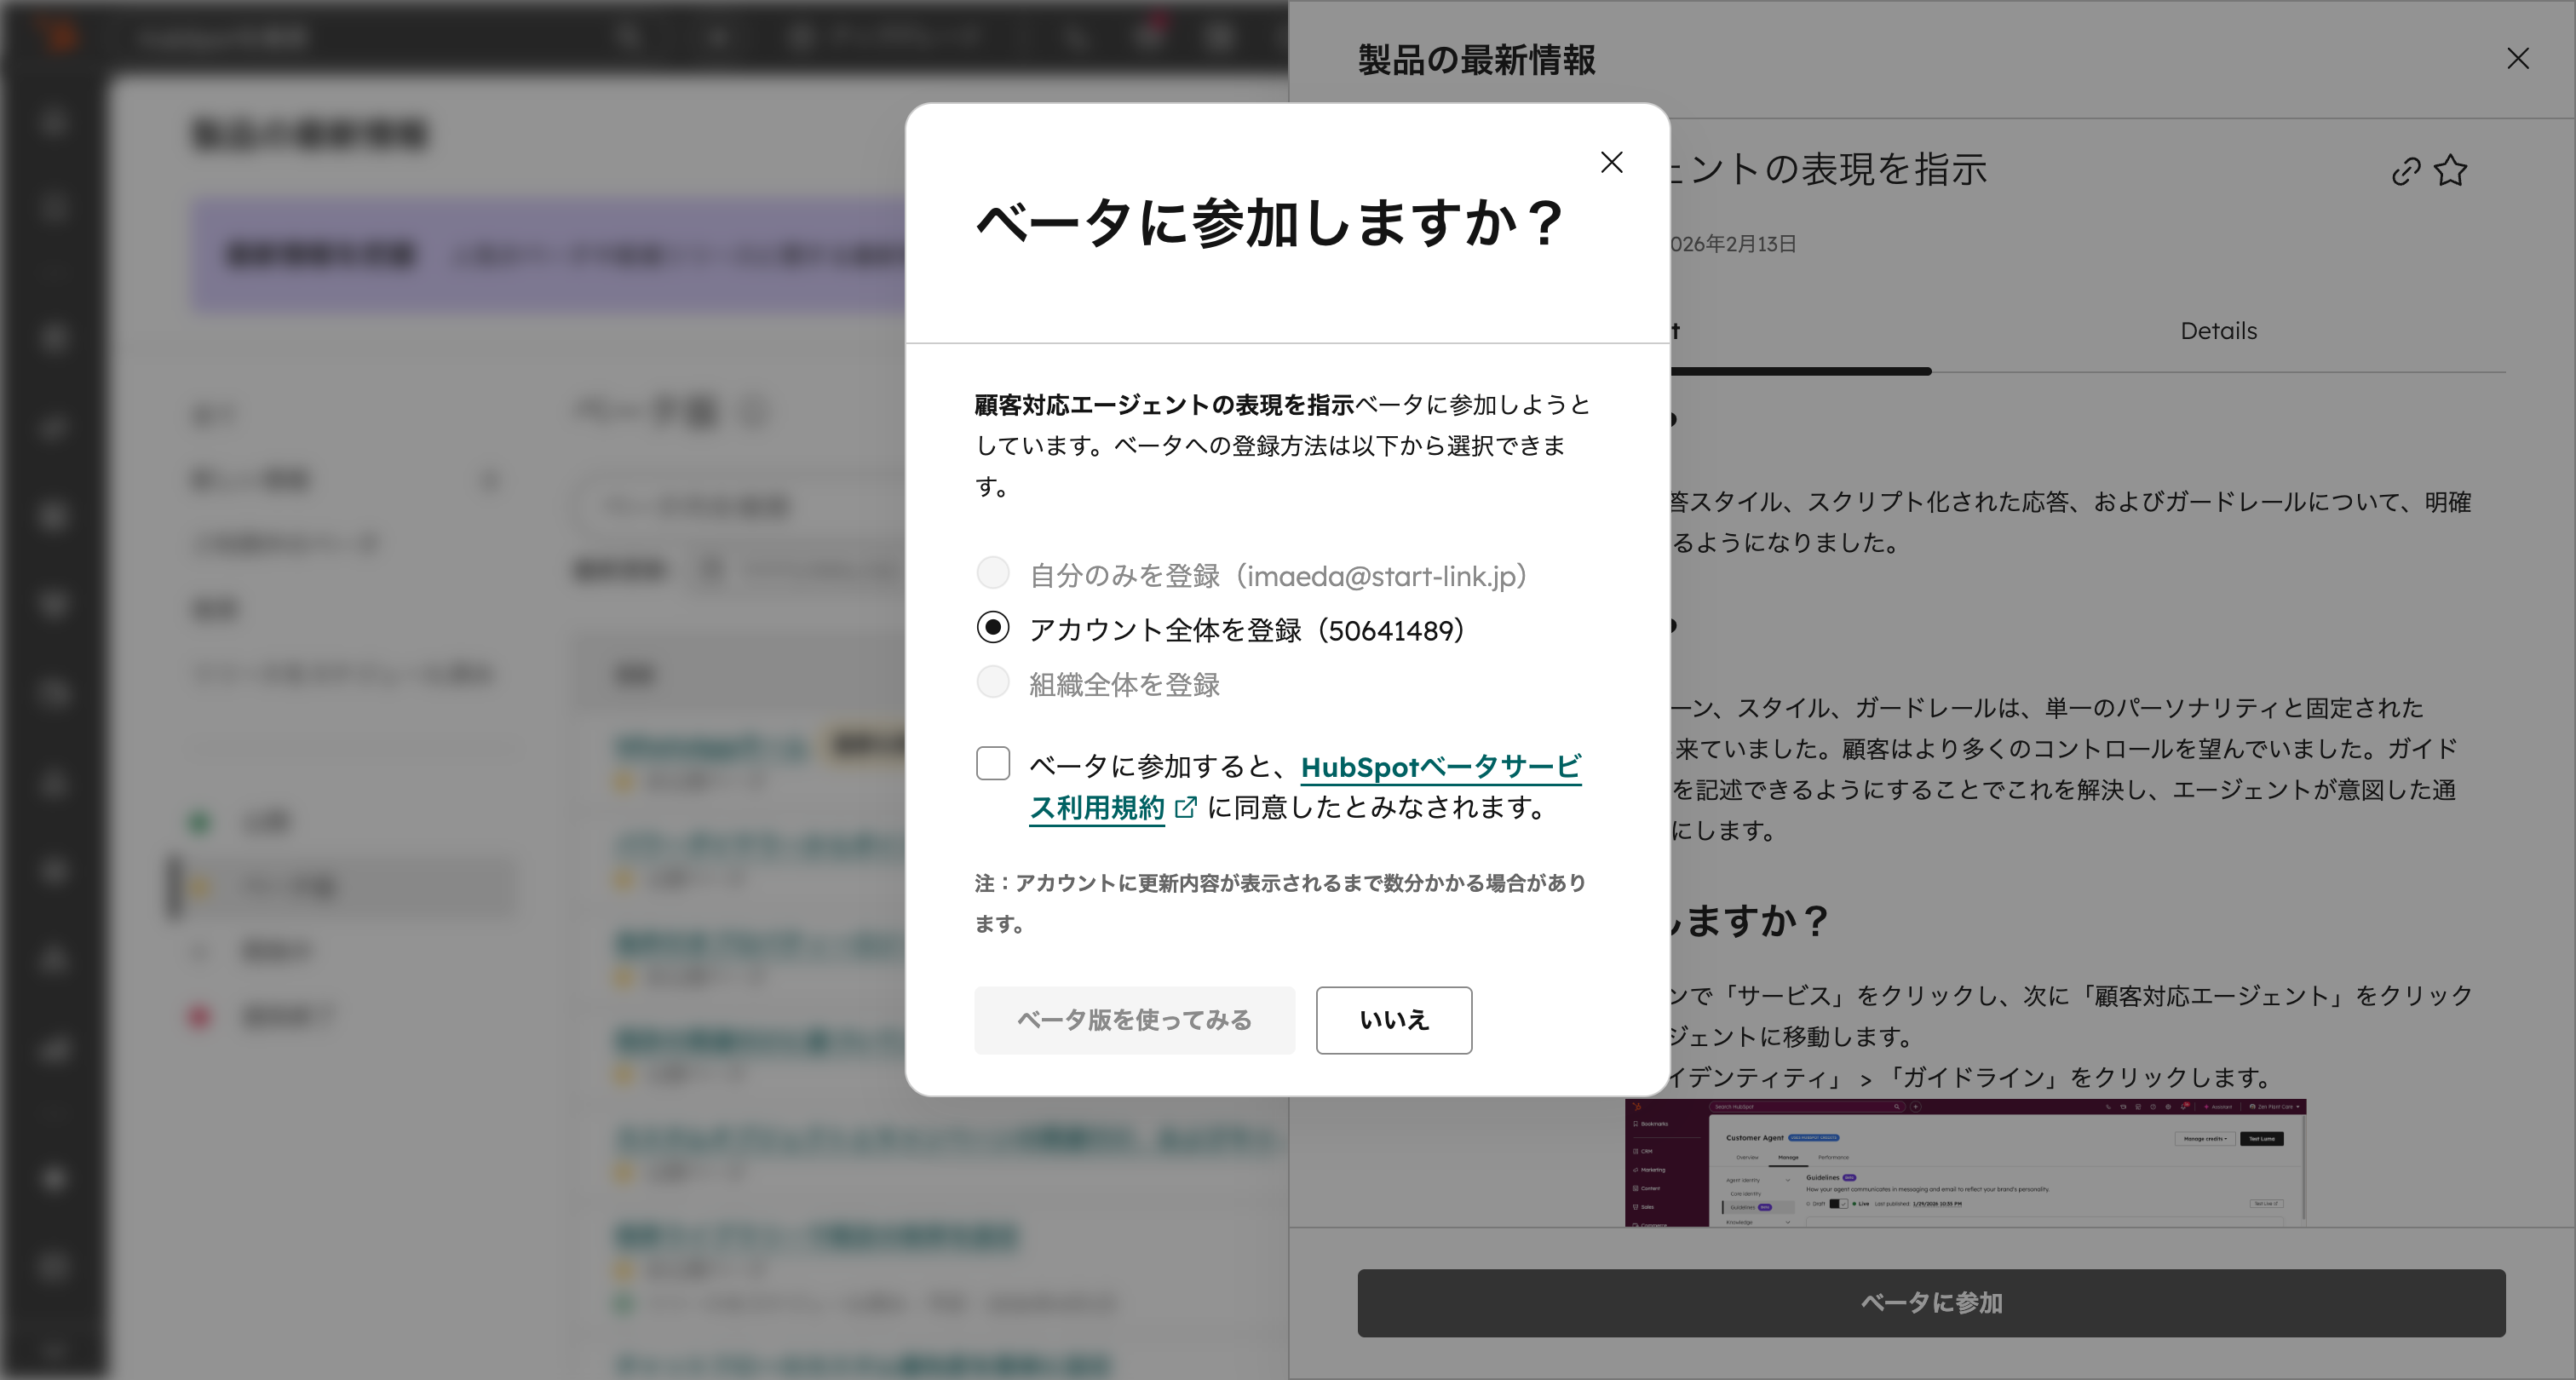Click bold text 顧客対応エージェントの表現を指示

pyautogui.click(x=1164, y=405)
